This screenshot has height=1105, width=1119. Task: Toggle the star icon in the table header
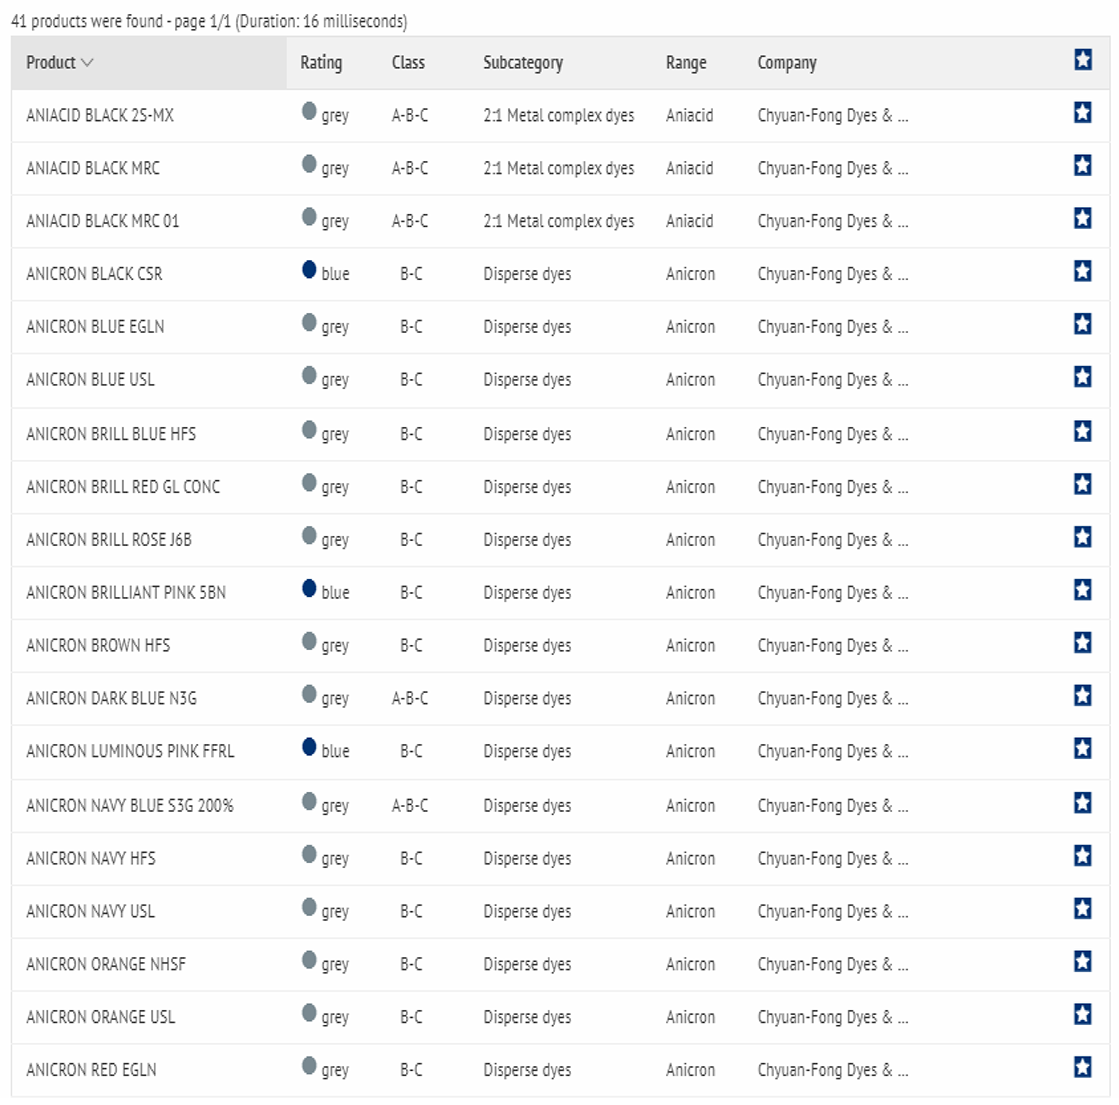tap(1082, 60)
